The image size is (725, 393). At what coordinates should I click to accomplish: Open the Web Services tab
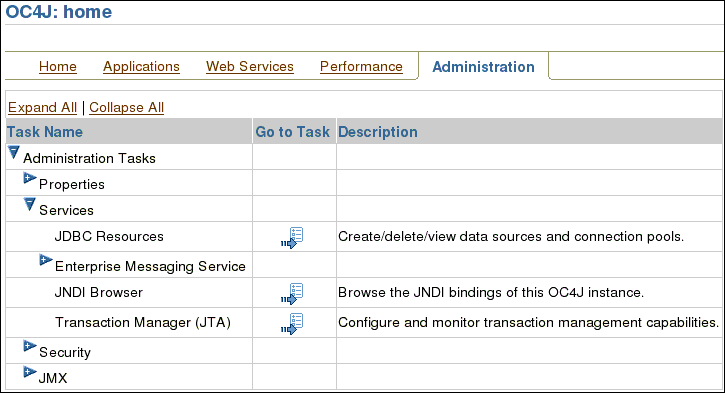250,67
